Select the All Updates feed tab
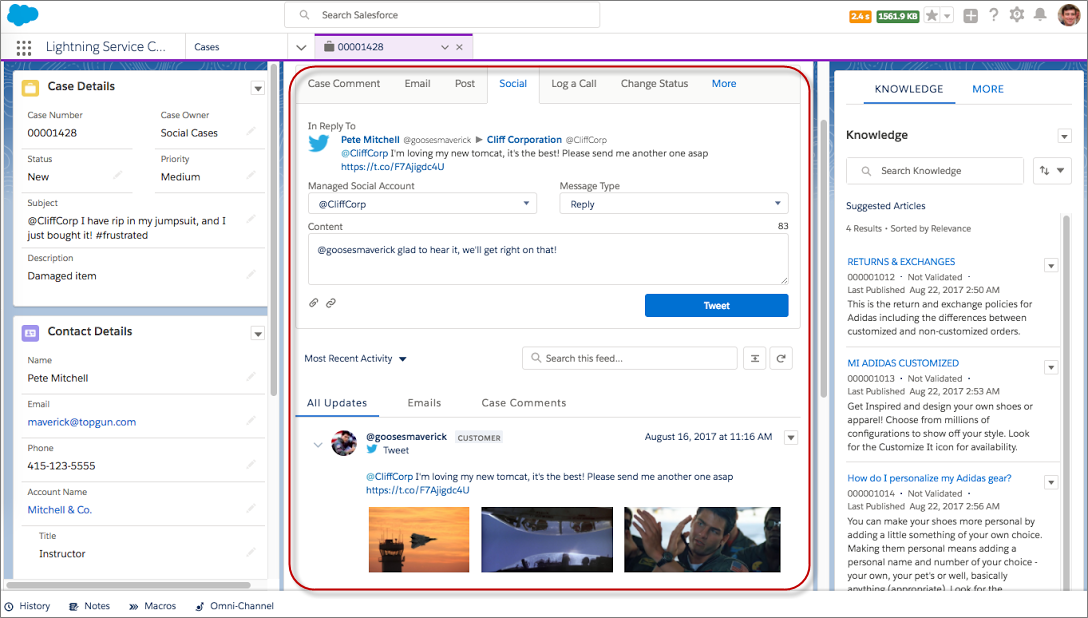 coord(337,403)
